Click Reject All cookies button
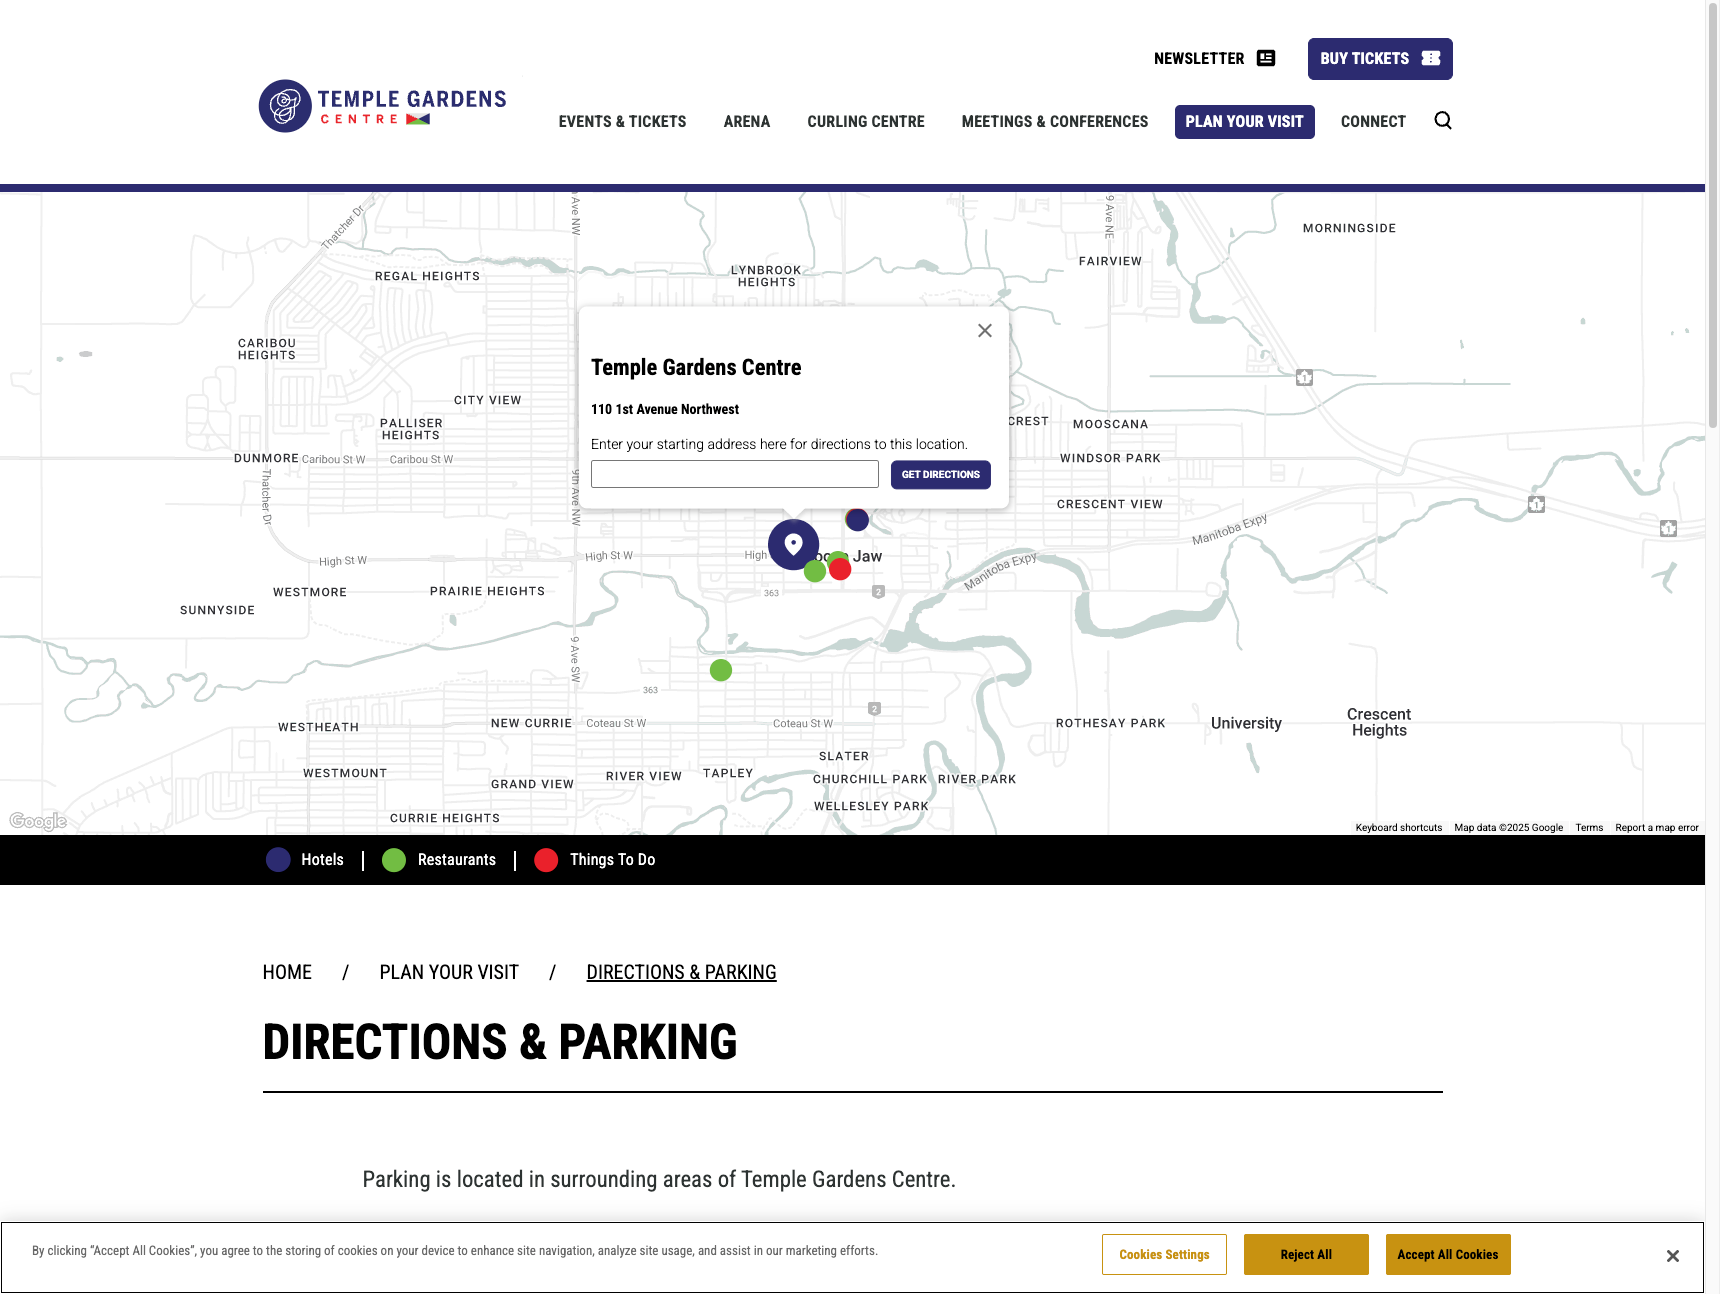The height and width of the screenshot is (1294, 1720). pos(1306,1255)
